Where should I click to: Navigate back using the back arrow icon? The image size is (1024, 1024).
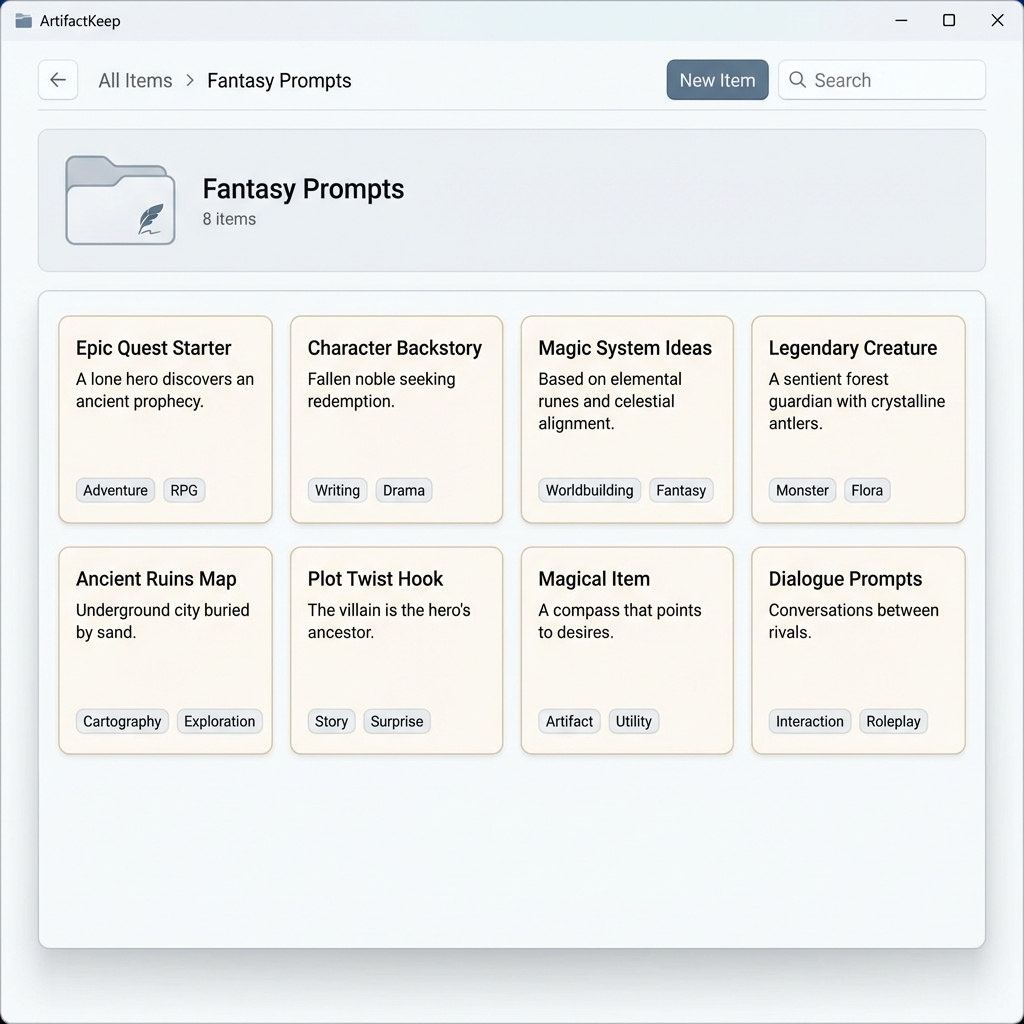[x=57, y=79]
